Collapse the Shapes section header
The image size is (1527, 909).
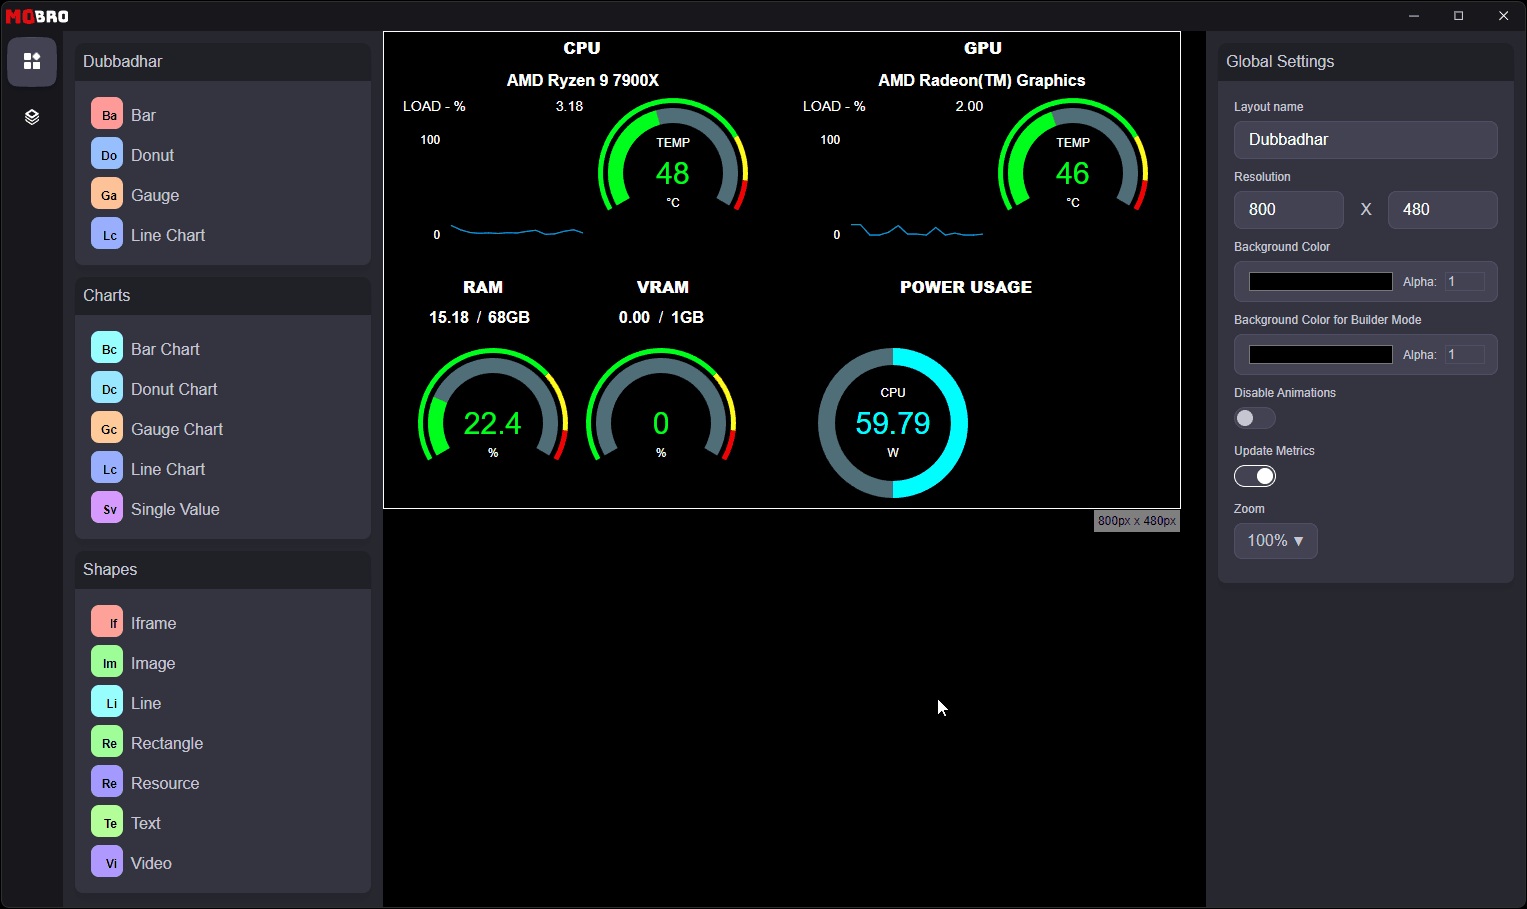click(x=223, y=570)
